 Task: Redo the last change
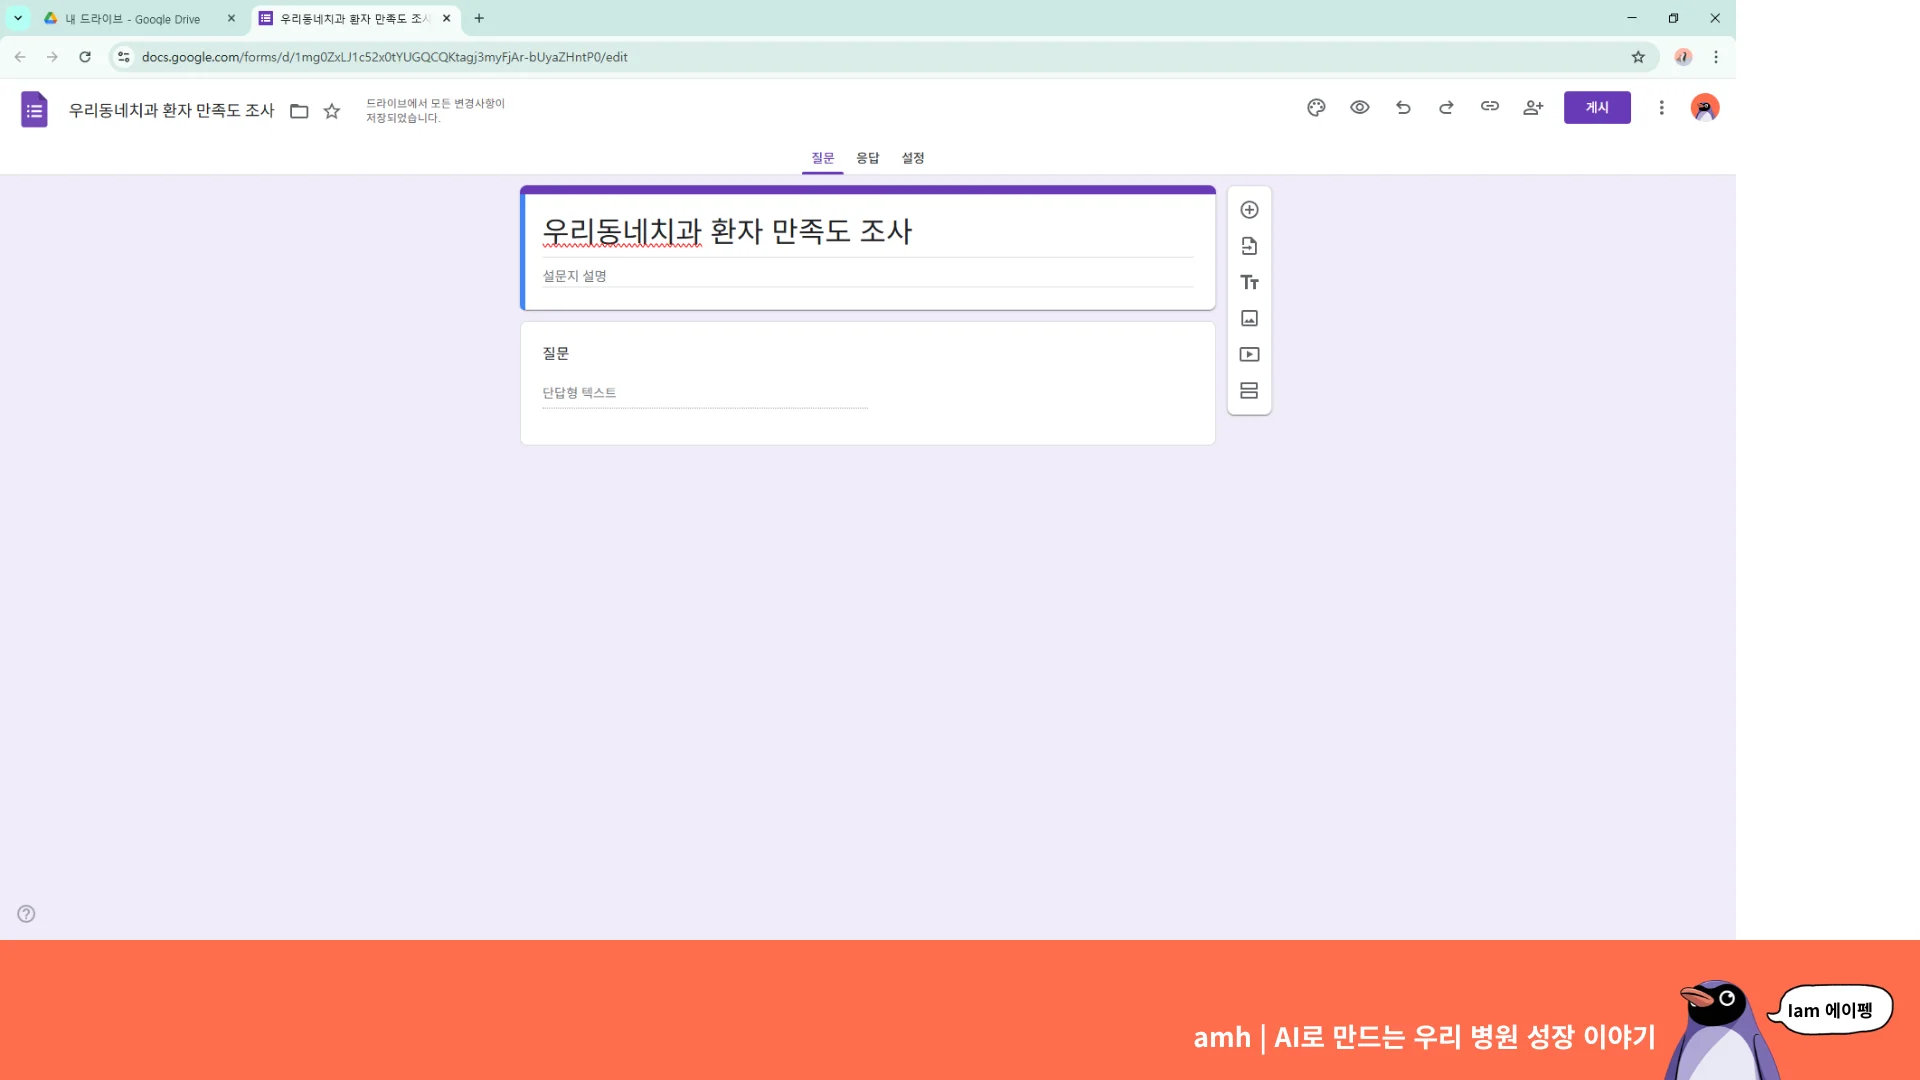pyautogui.click(x=1446, y=107)
